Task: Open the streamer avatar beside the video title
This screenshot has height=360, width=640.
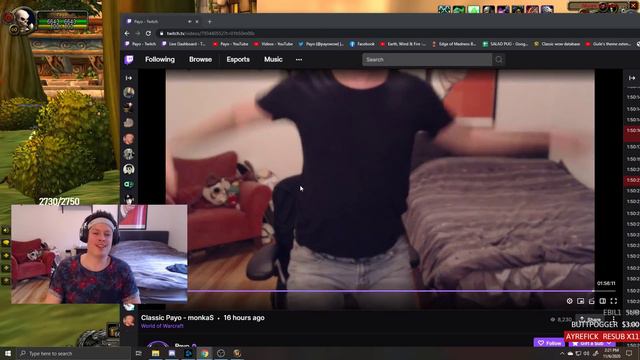Action: tap(129, 320)
